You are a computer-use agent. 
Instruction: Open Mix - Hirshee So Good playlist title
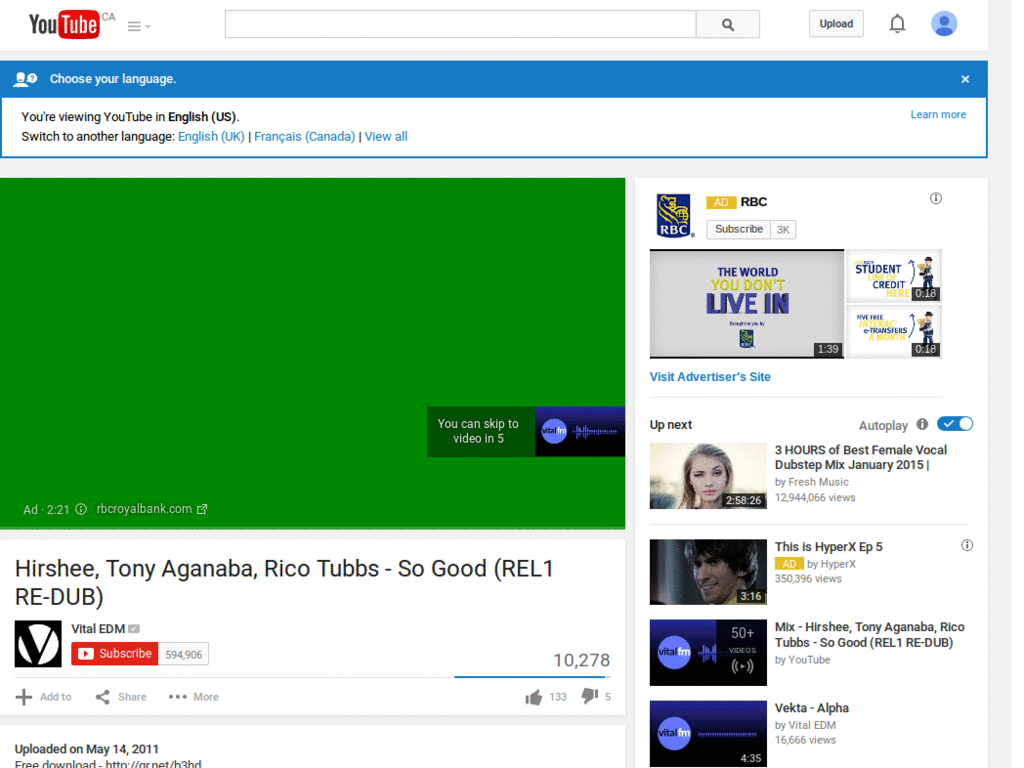coord(869,635)
